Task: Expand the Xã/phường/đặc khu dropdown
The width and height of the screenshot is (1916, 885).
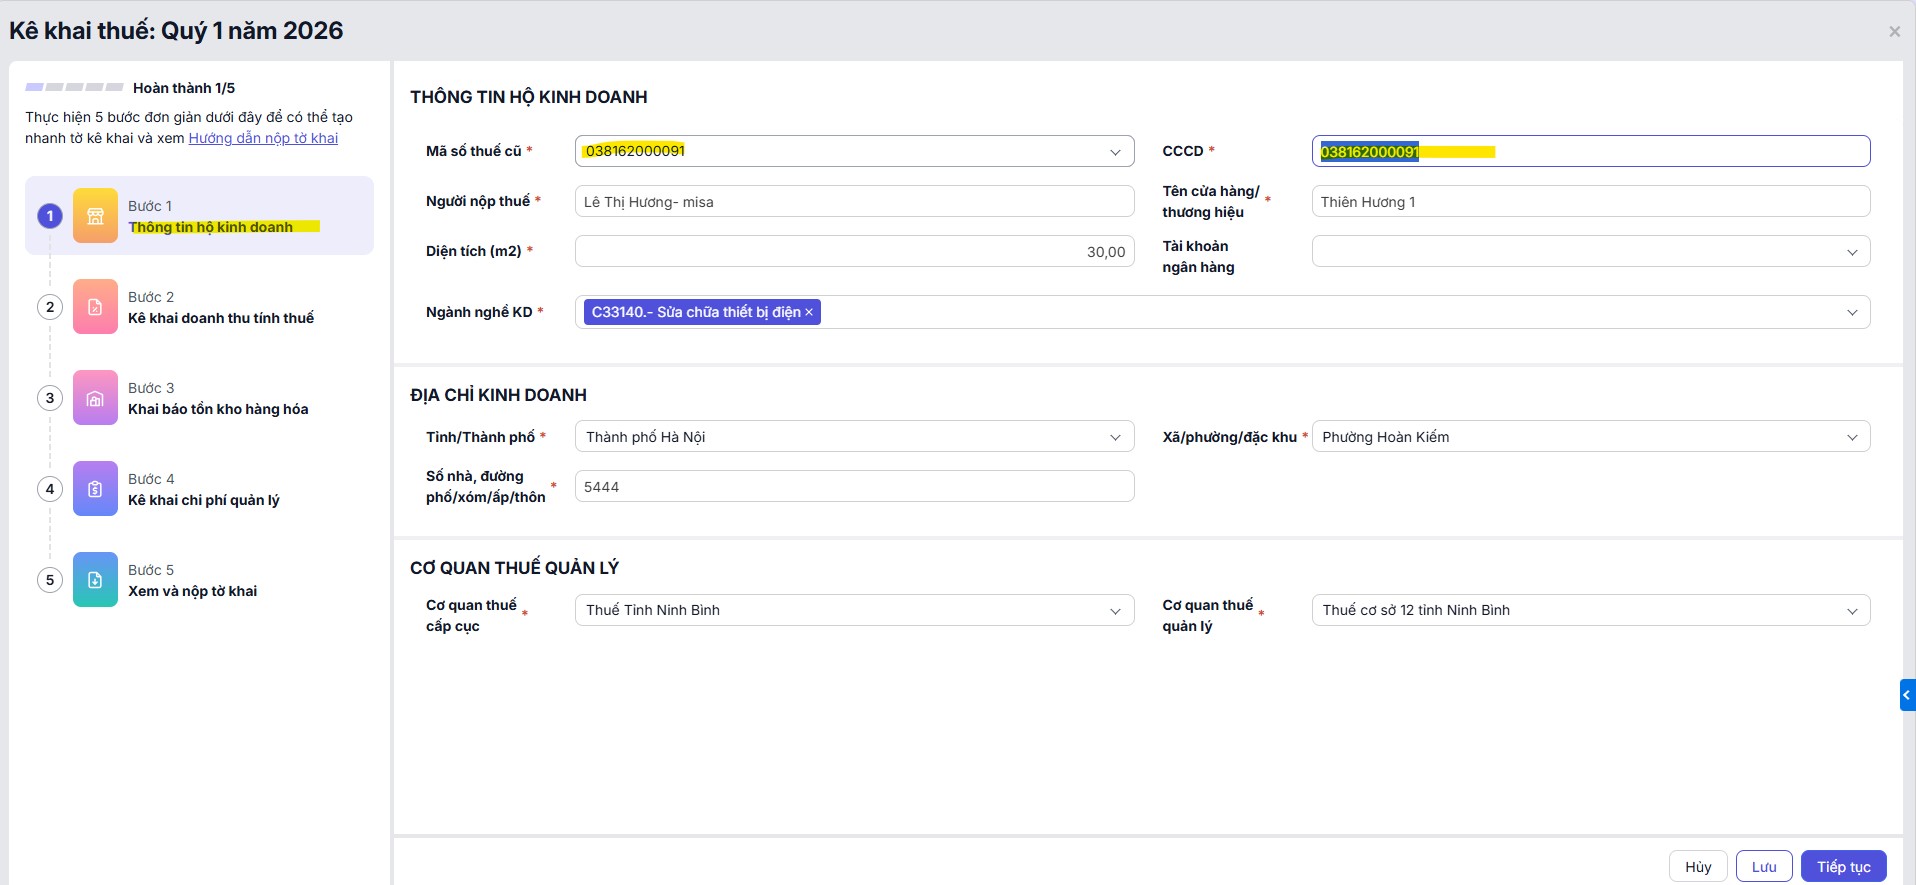Action: coord(1852,437)
